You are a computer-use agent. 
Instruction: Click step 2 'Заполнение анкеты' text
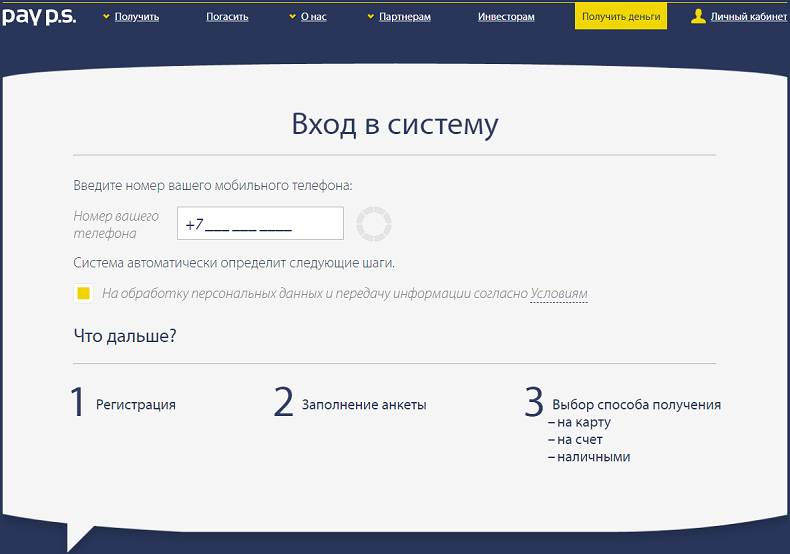(x=364, y=404)
